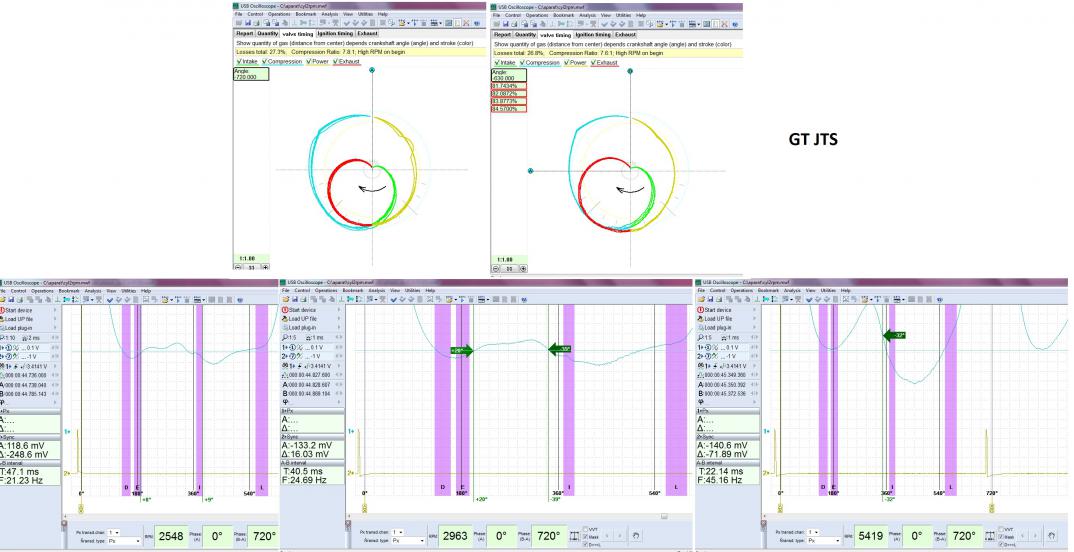Toggle Compression checkbox in 27.3% losses window

264,62
